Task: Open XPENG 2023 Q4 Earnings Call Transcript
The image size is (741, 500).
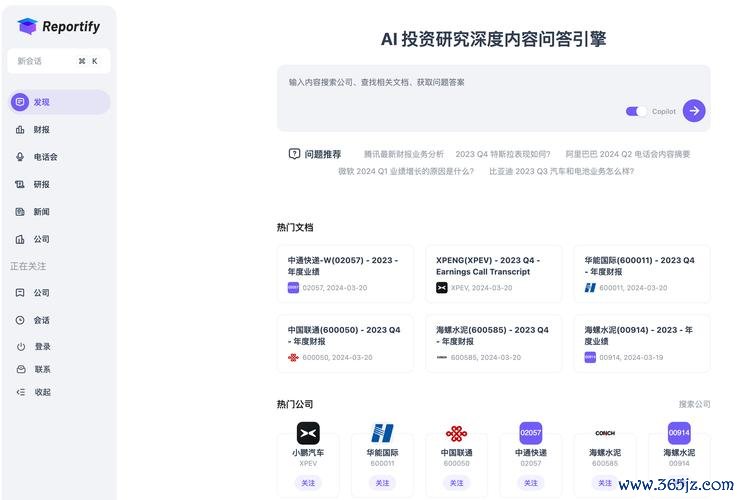Action: click(494, 274)
